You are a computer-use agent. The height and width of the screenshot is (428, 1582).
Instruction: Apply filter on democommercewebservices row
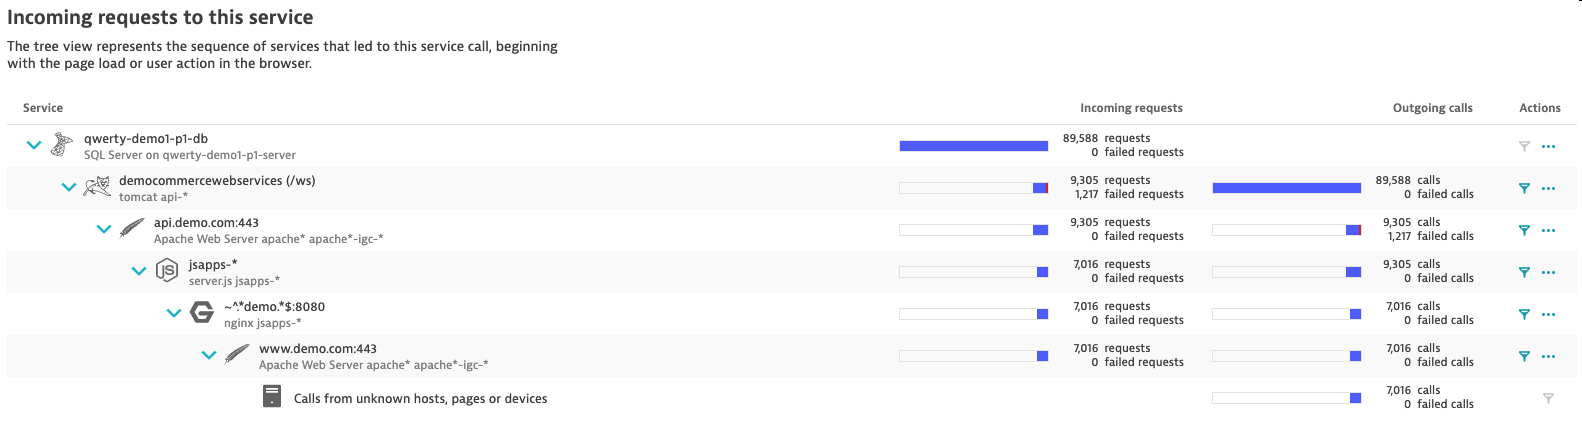(1524, 188)
